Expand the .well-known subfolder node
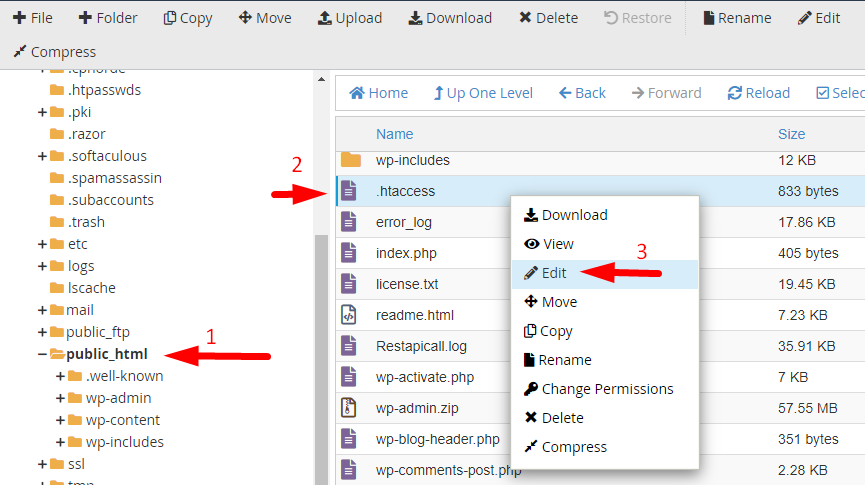 coord(60,376)
